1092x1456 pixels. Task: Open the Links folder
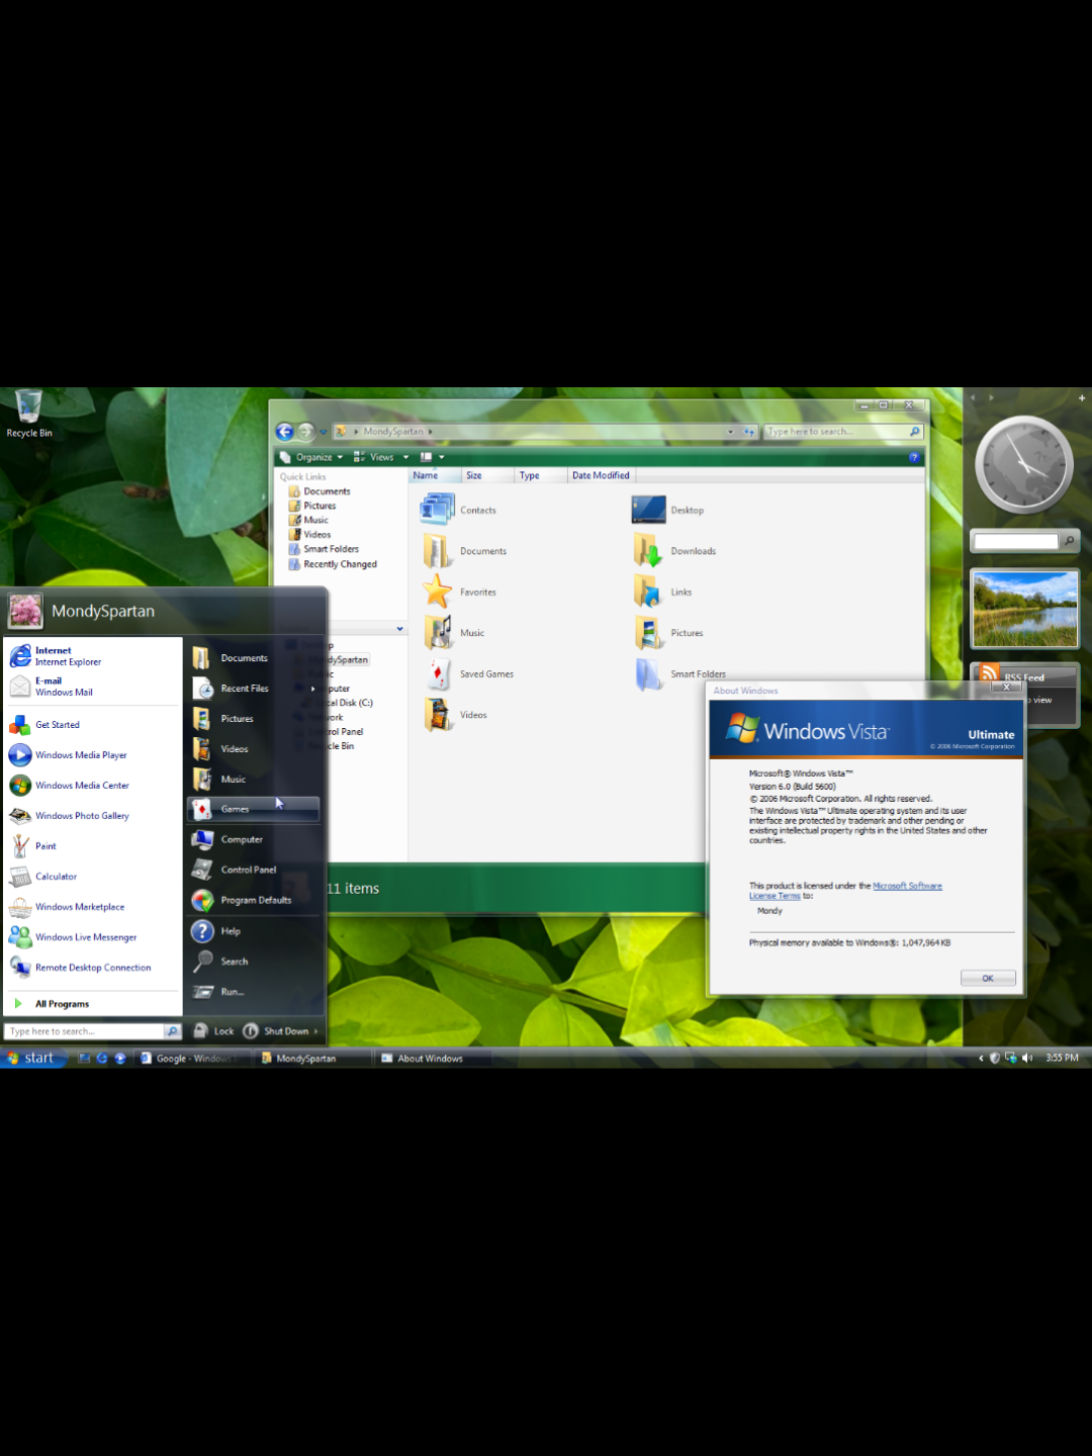pyautogui.click(x=662, y=592)
